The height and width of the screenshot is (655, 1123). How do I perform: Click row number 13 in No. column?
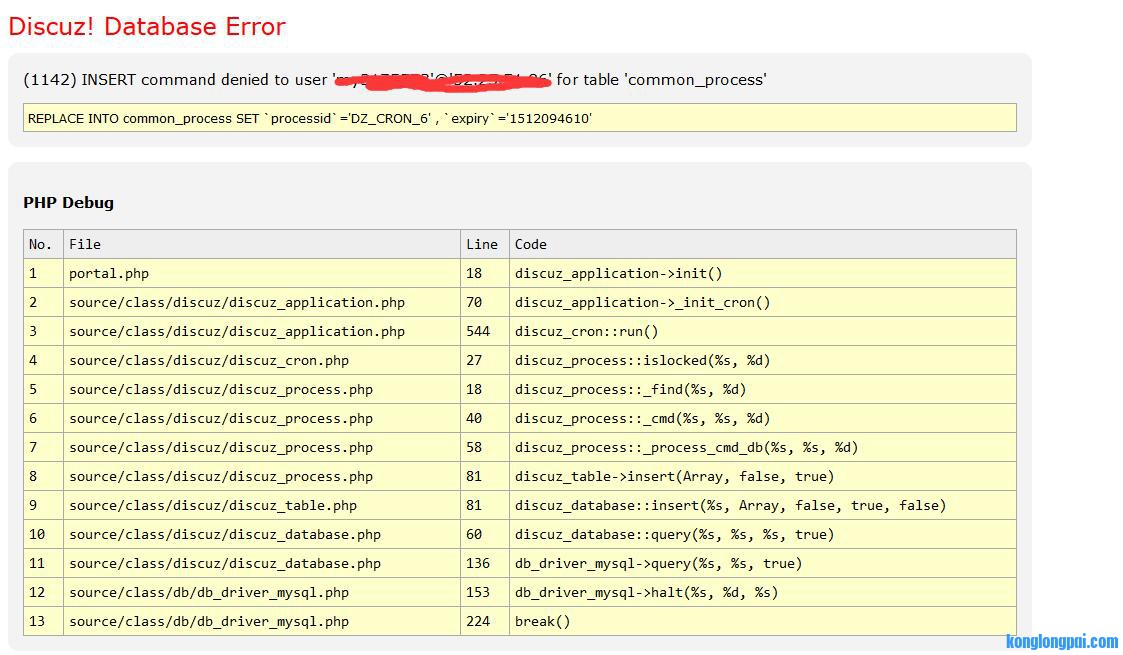pyautogui.click(x=44, y=621)
